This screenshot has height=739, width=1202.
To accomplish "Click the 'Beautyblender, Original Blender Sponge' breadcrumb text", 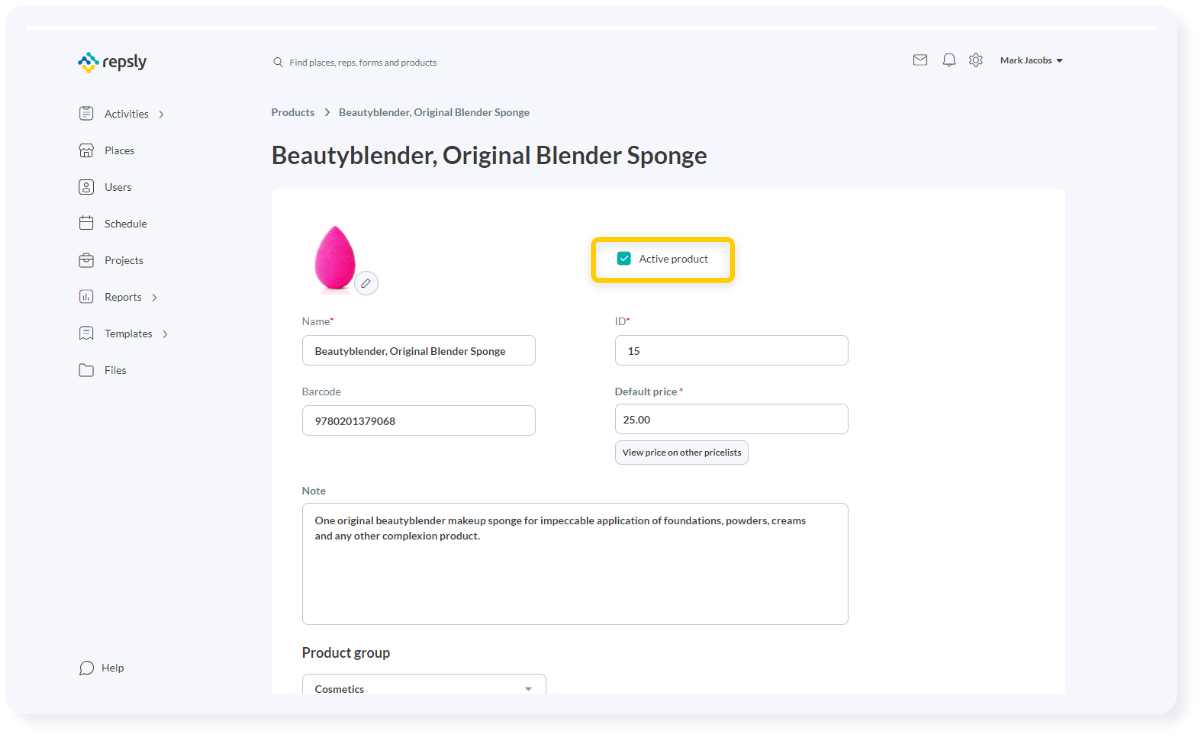I will [434, 113].
